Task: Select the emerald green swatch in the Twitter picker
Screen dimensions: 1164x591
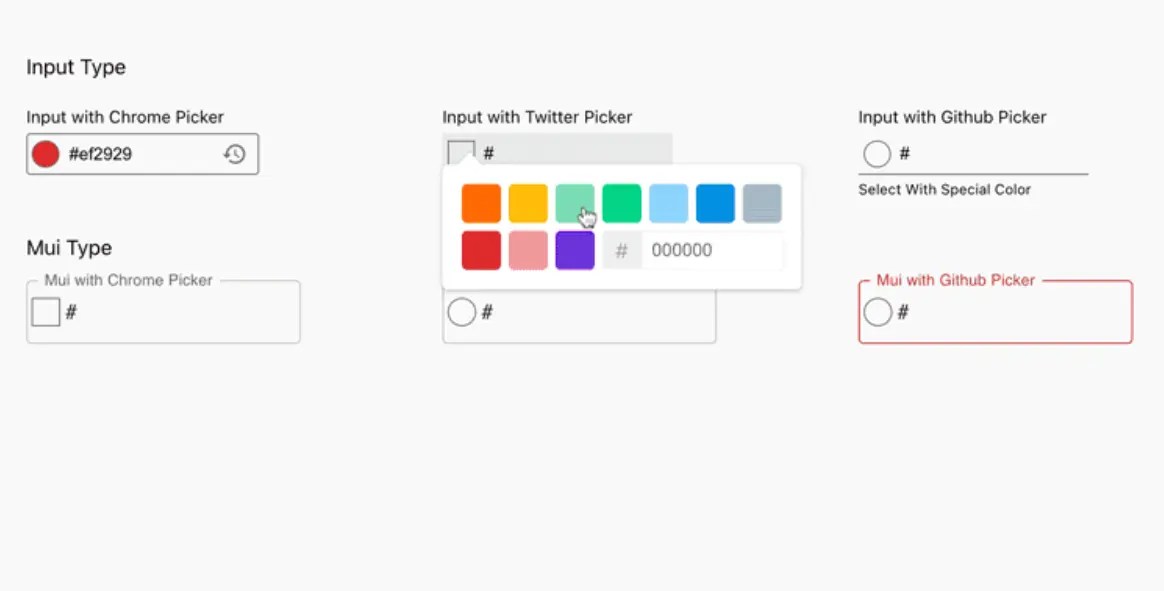Action: tap(621, 202)
